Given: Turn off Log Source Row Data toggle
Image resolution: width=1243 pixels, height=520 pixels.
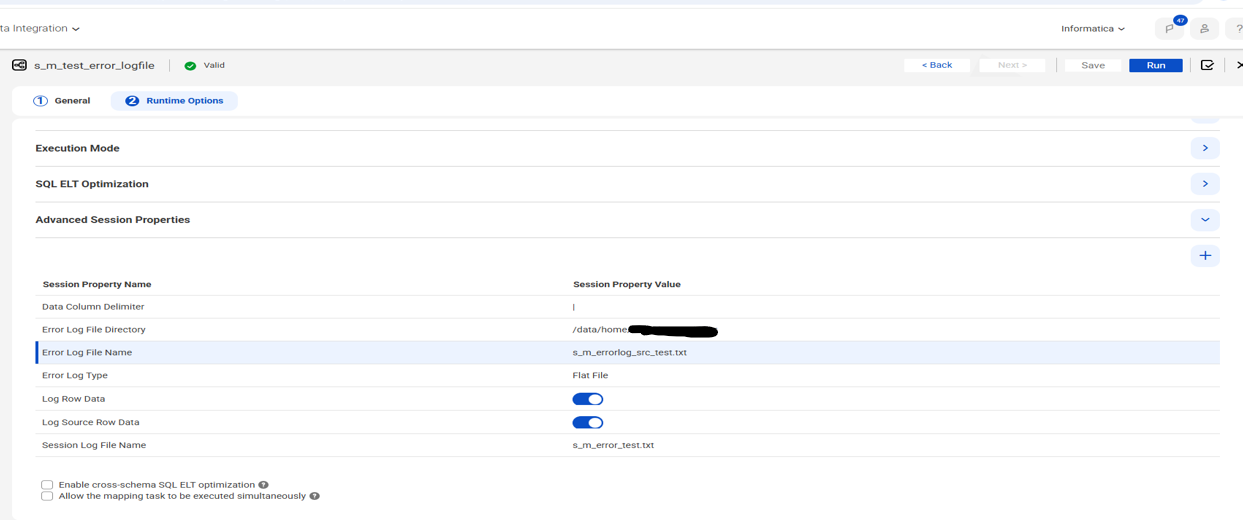Looking at the screenshot, I should (x=588, y=422).
